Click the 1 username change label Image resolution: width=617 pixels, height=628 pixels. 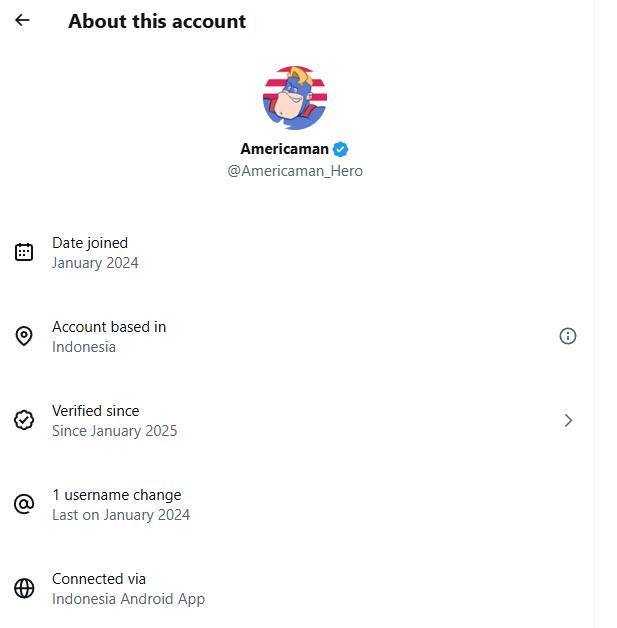[117, 495]
